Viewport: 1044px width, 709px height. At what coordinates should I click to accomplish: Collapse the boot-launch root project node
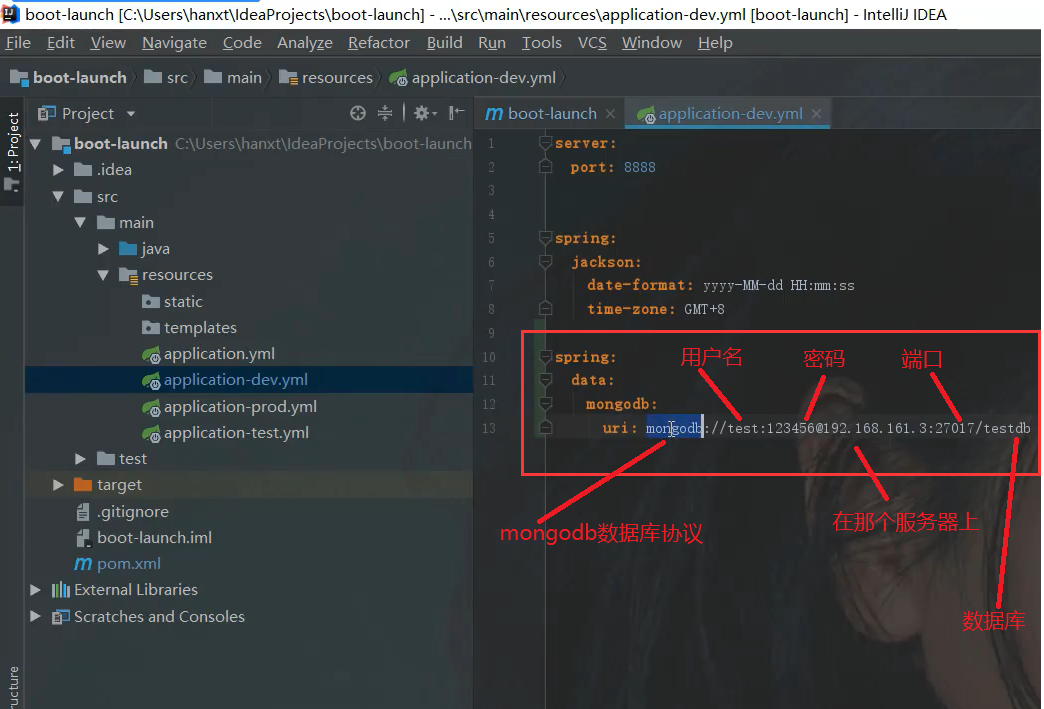36,143
